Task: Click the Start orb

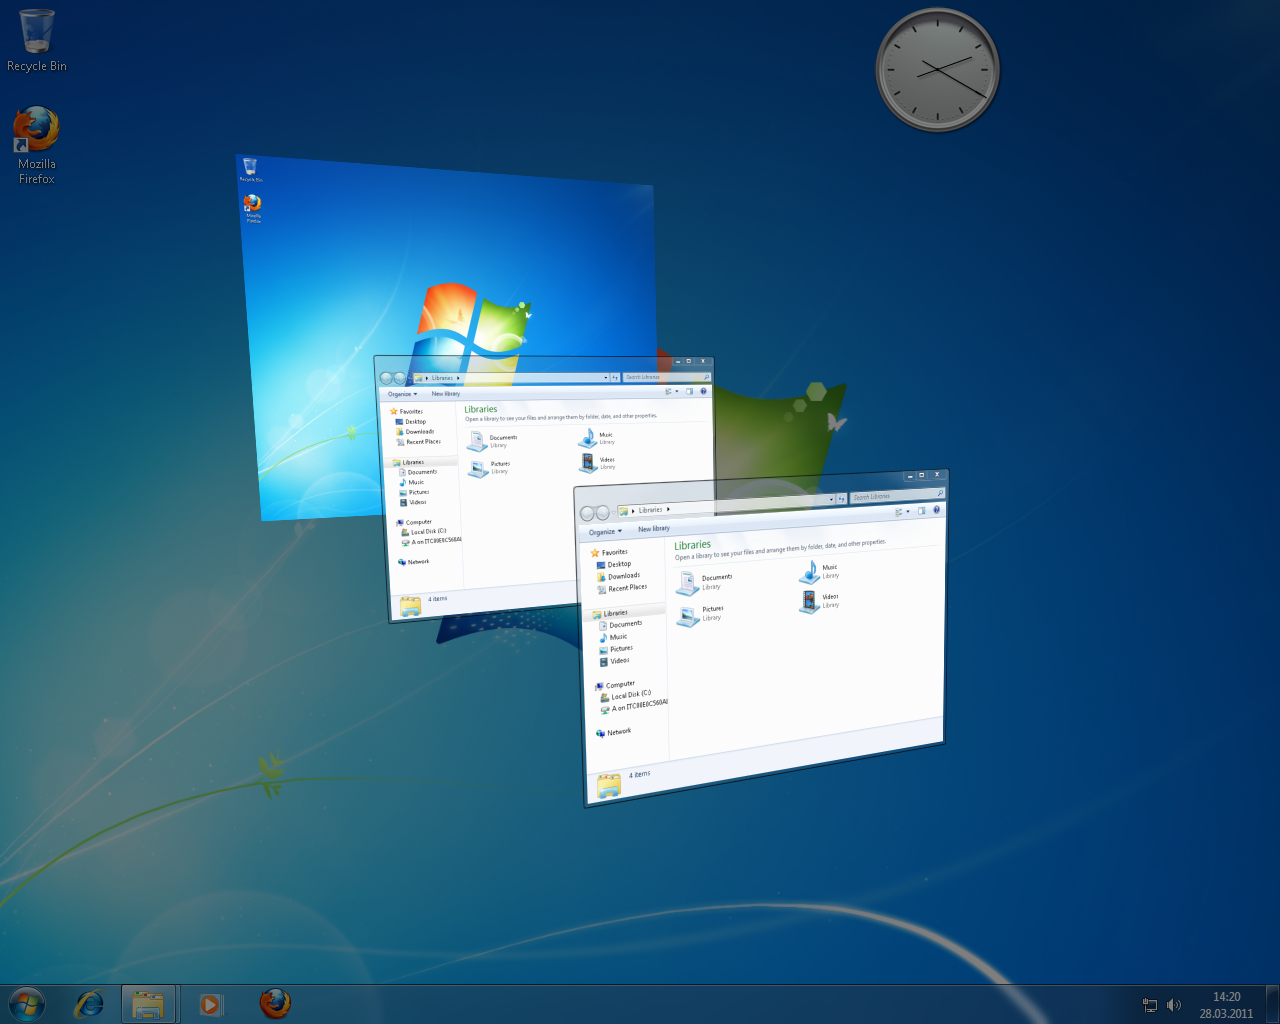Action: (26, 1003)
